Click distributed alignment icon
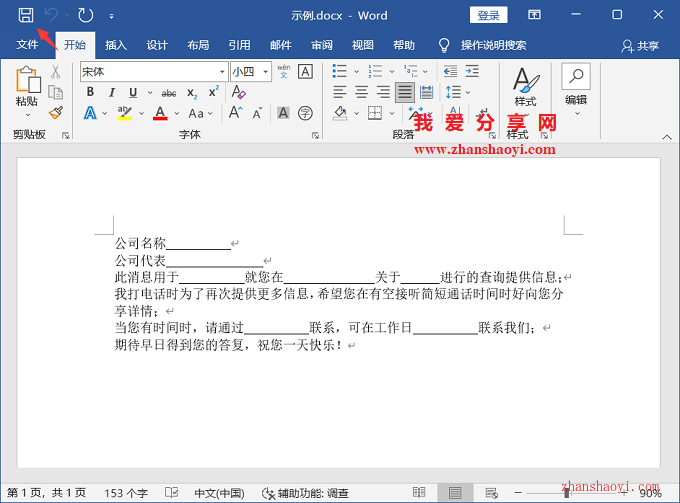The height and width of the screenshot is (503, 680). tap(427, 92)
